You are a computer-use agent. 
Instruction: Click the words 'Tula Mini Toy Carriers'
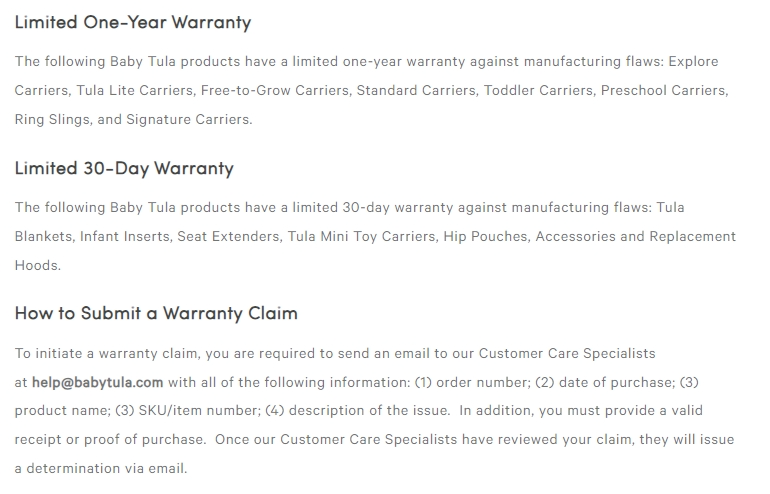point(361,236)
